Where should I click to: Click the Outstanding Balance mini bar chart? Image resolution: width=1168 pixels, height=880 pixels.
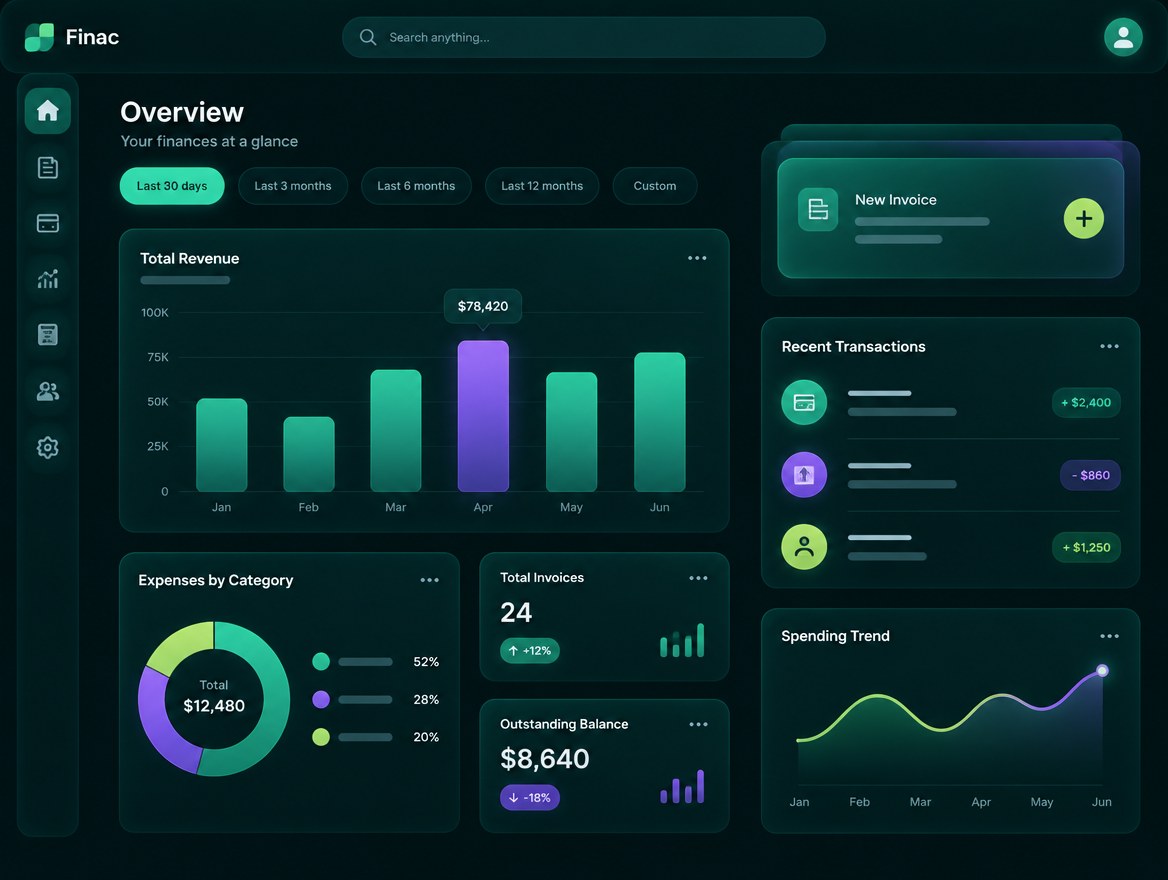coord(682,787)
